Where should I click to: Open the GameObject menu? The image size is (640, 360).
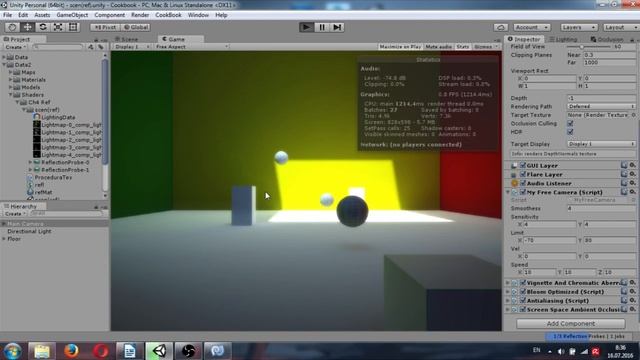pyautogui.click(x=72, y=15)
